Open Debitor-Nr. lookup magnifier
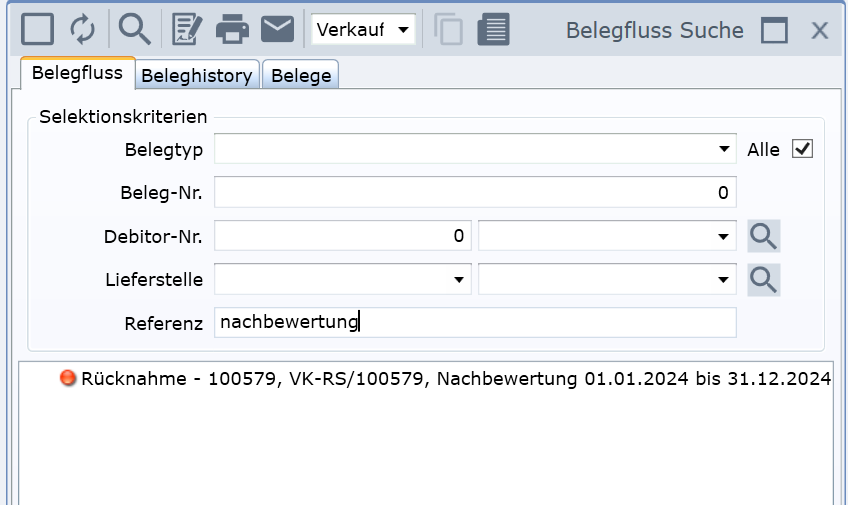 click(764, 237)
